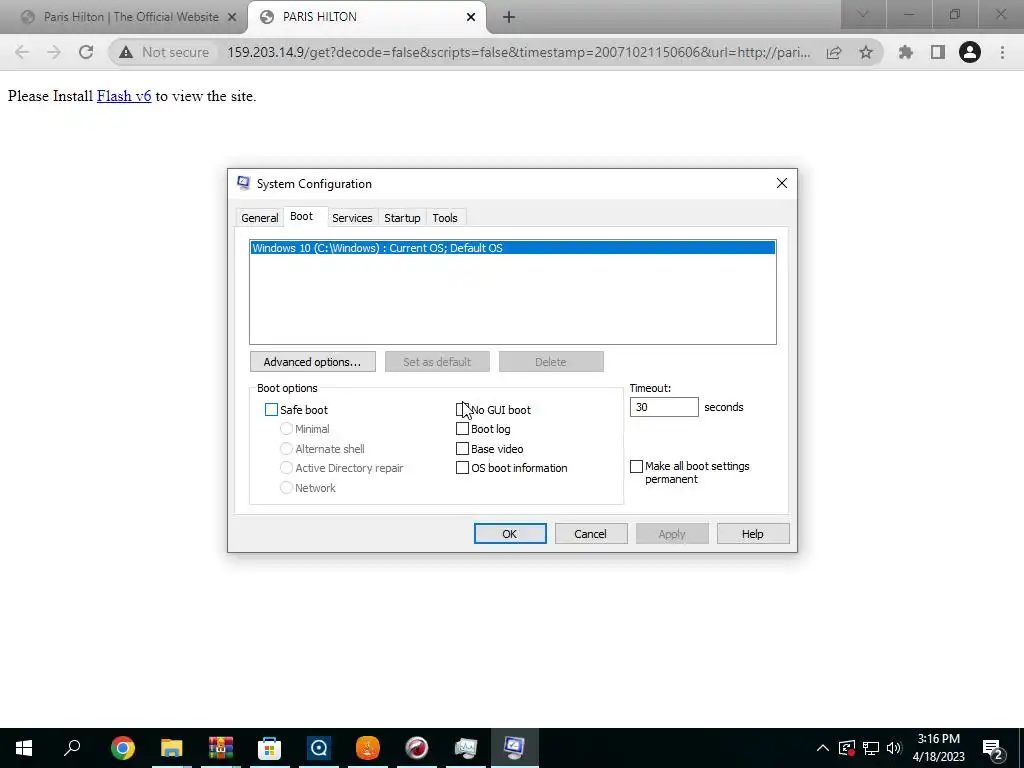This screenshot has height=768, width=1024.
Task: Open the red circular app in taskbar
Action: click(x=417, y=748)
